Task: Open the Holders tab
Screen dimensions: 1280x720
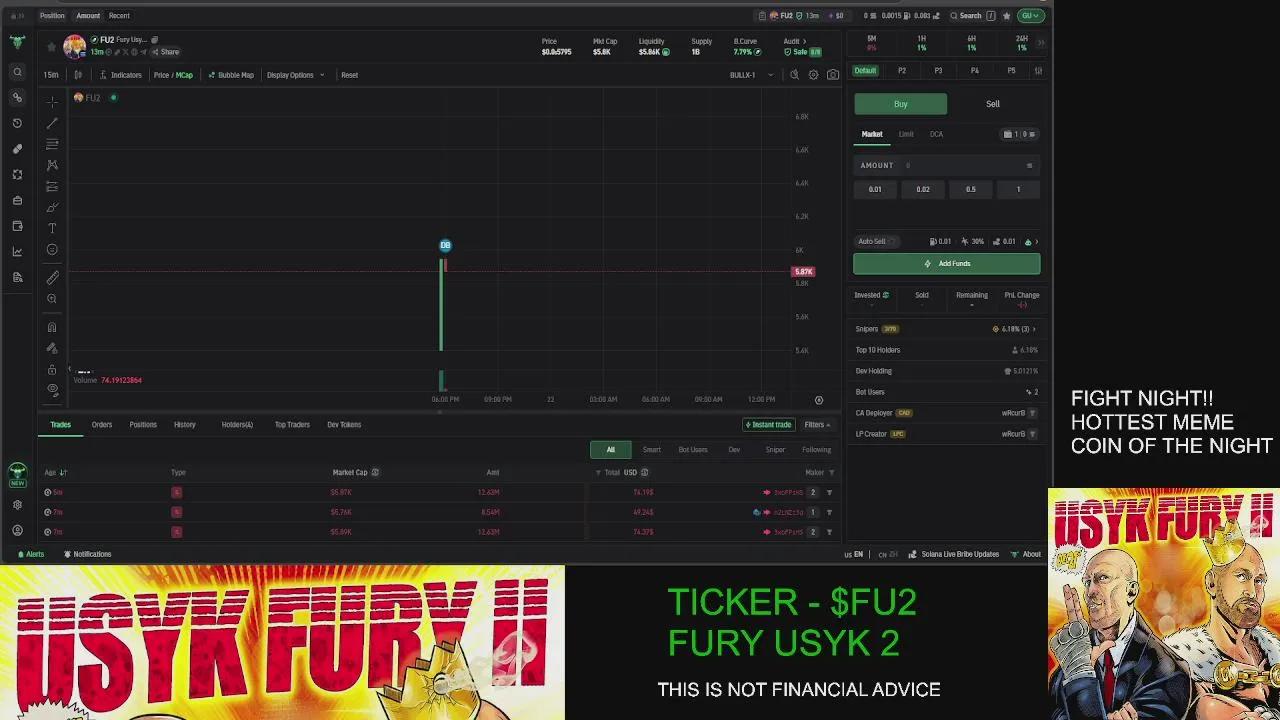Action: coord(237,425)
